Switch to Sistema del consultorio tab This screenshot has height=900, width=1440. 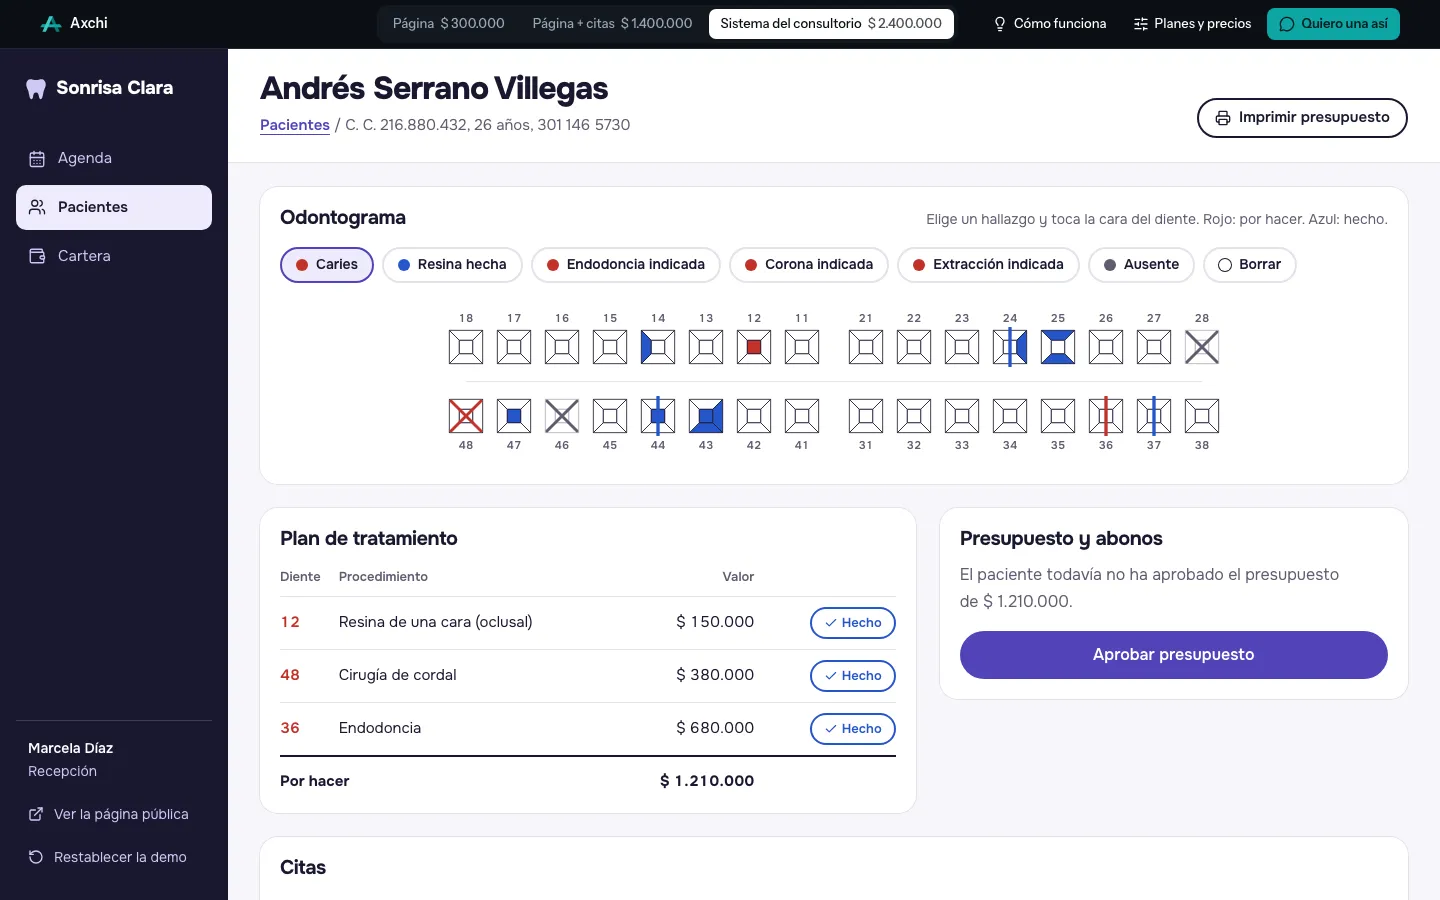coord(831,24)
